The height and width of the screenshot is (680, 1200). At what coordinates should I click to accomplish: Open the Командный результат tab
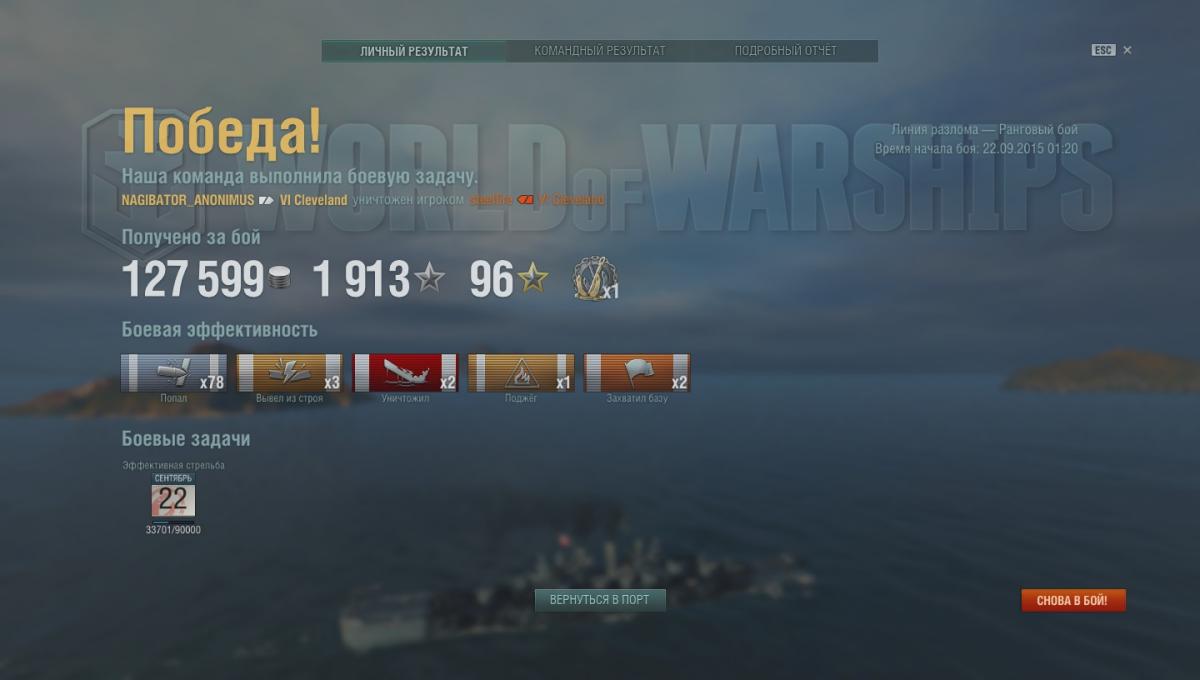pos(599,51)
